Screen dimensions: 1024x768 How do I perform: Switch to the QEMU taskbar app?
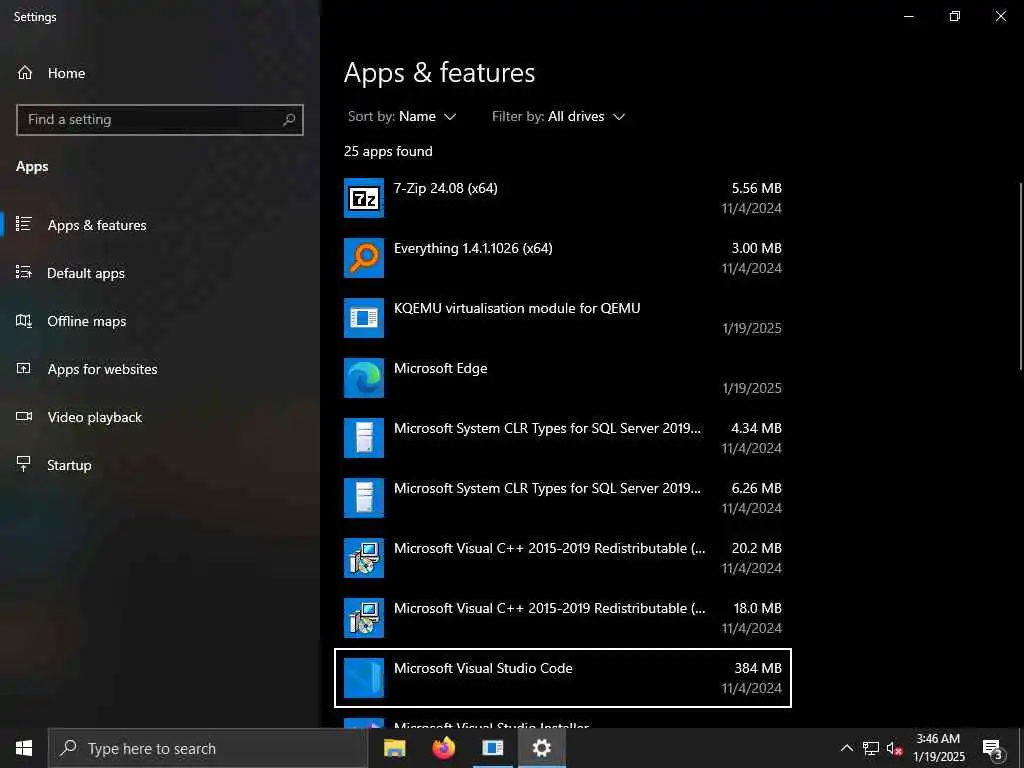(492, 748)
